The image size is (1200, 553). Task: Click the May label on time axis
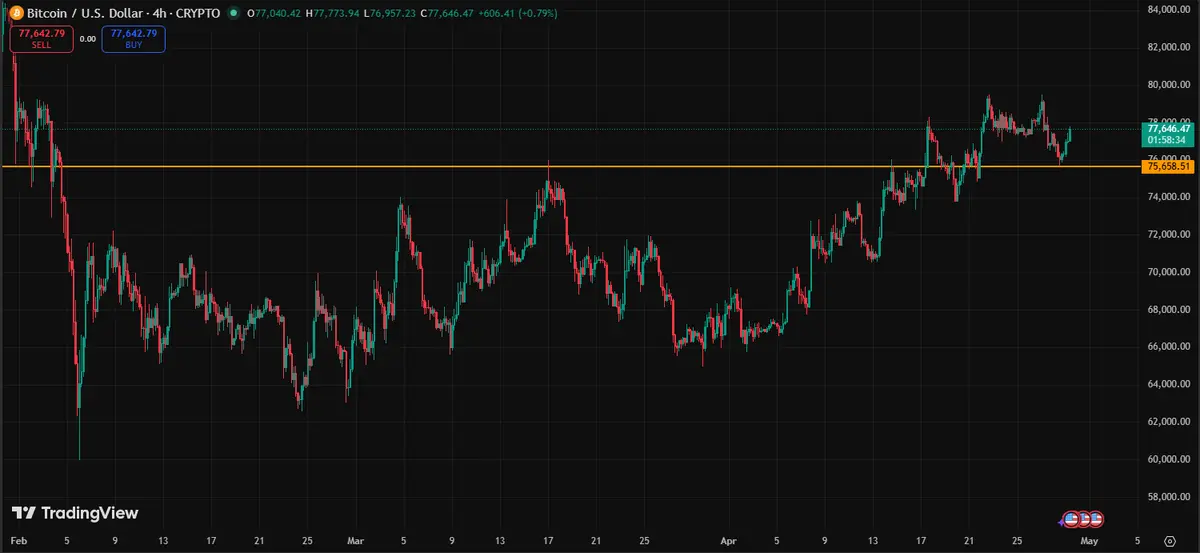1089,541
